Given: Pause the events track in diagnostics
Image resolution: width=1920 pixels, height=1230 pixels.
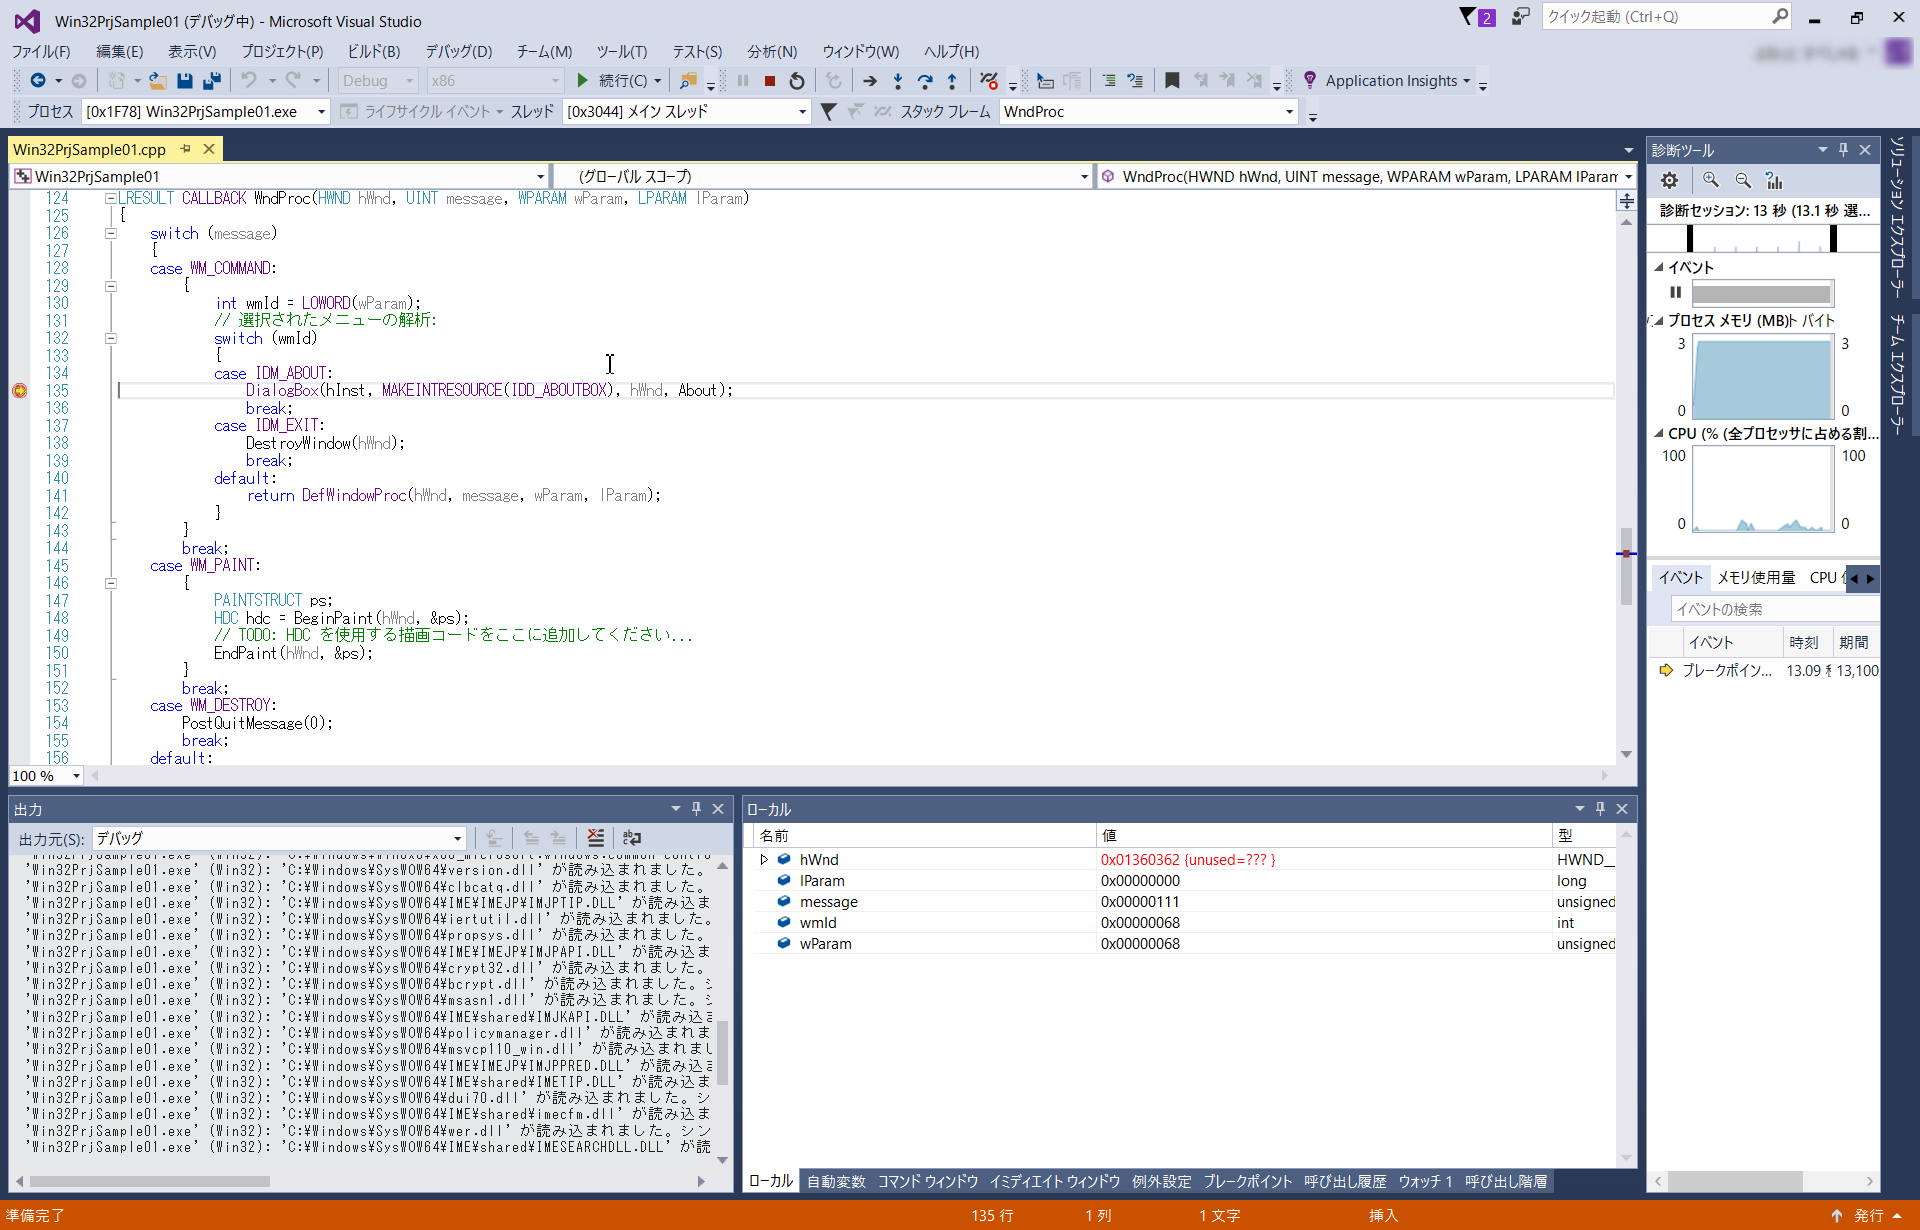Looking at the screenshot, I should [1675, 293].
